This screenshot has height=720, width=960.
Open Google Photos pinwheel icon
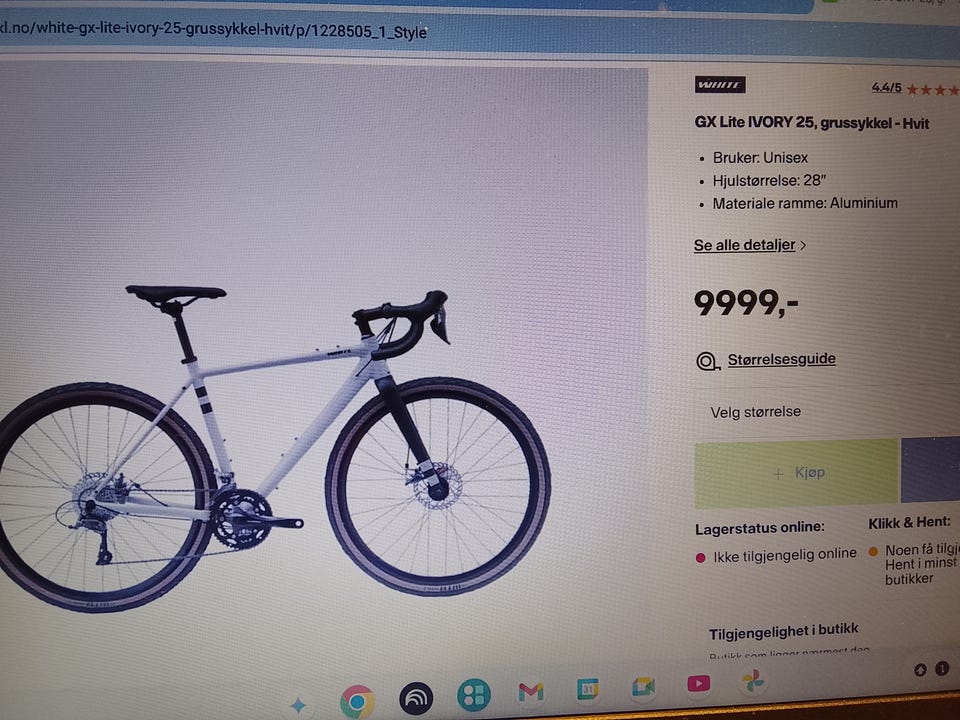(x=752, y=681)
